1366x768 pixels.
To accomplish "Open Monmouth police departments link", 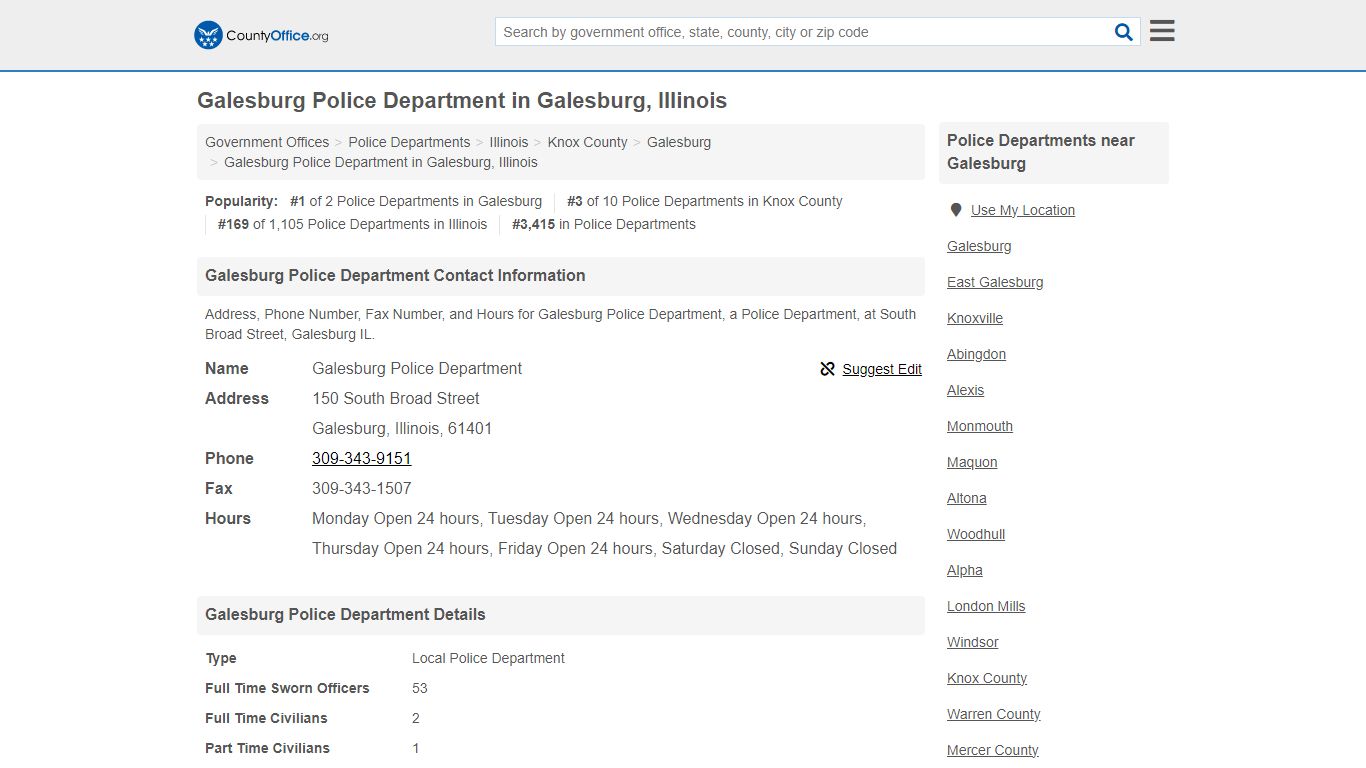I will tap(980, 426).
